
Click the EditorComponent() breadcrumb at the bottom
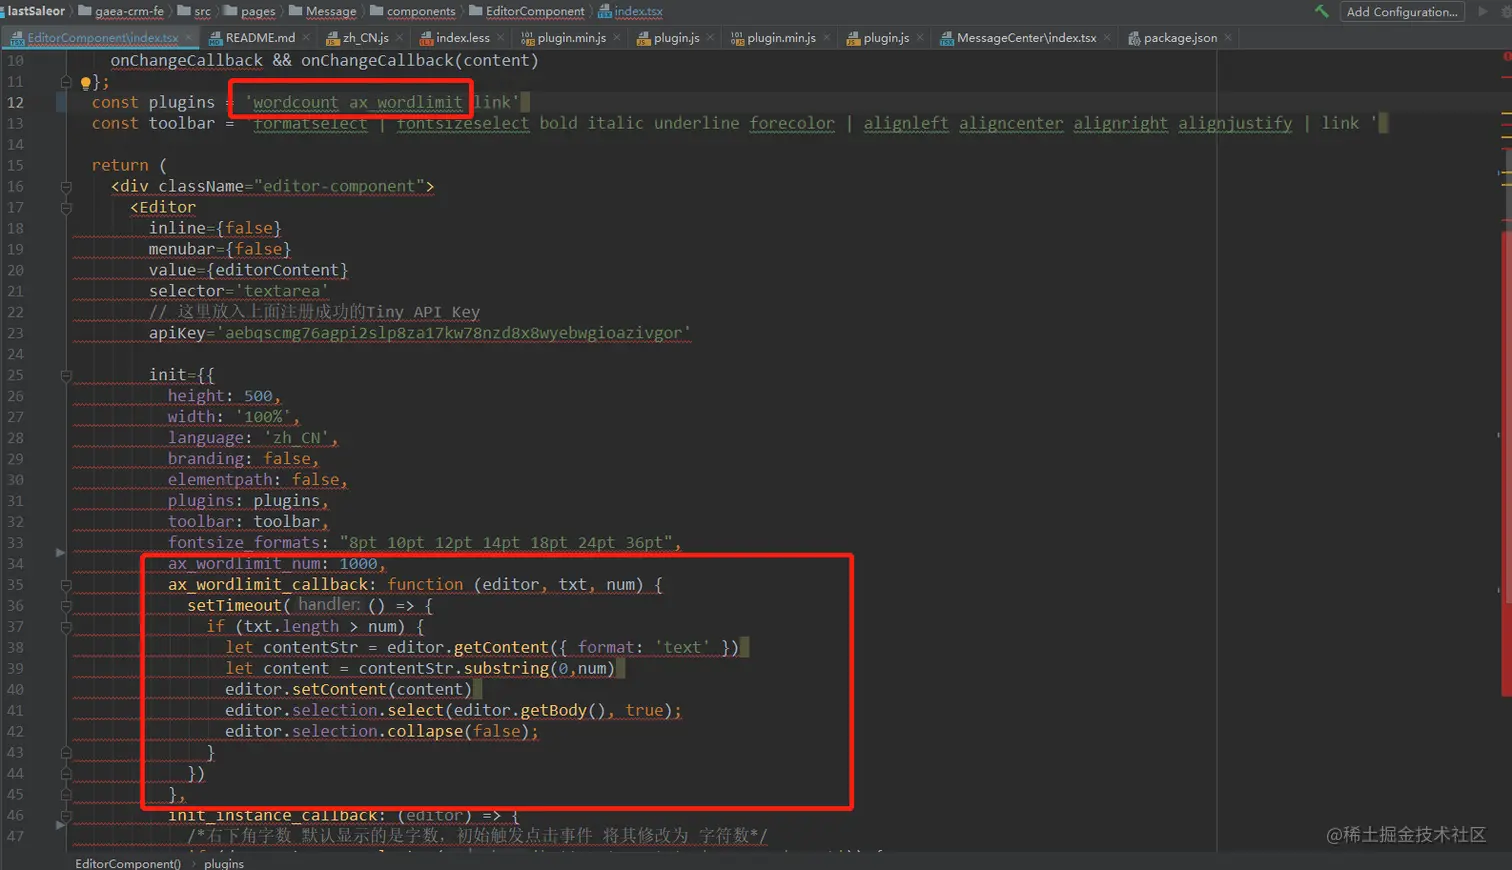coord(128,863)
